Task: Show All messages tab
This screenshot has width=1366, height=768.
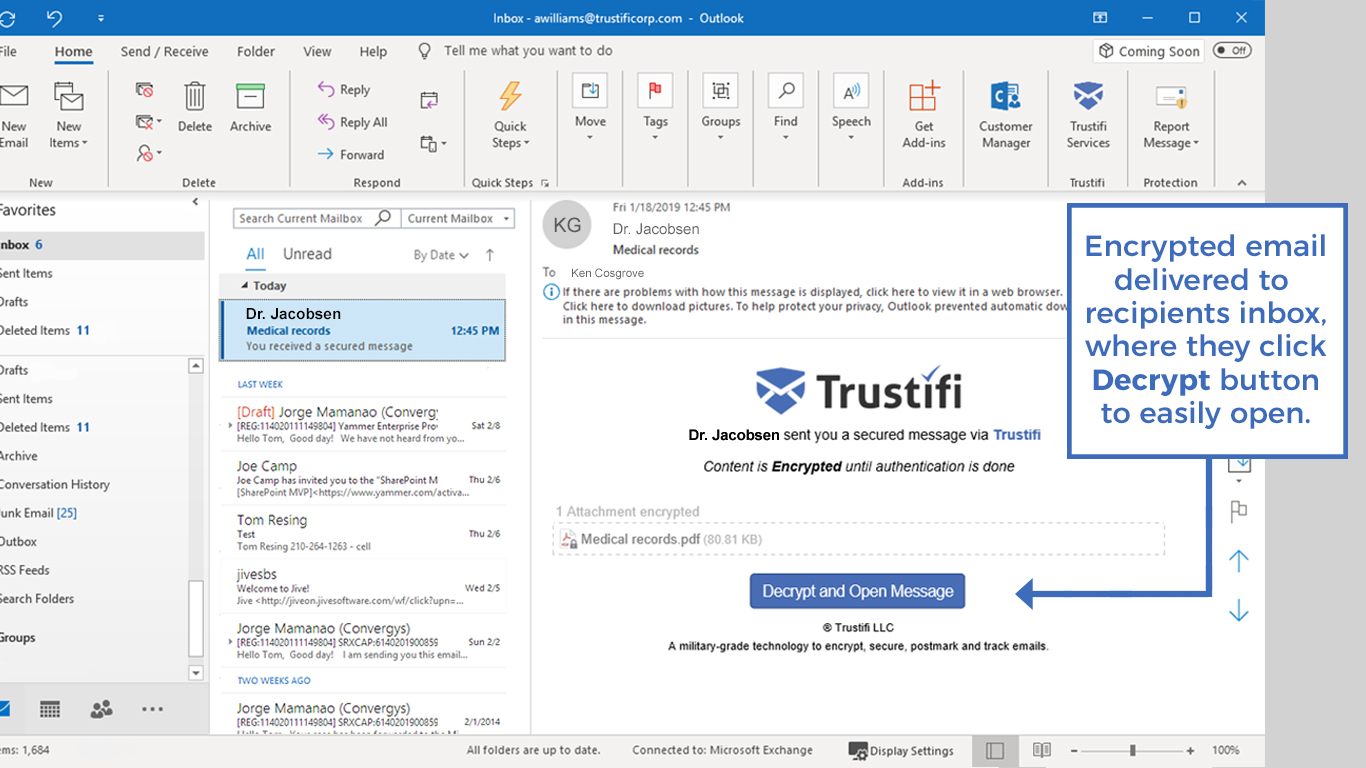Action: coord(255,254)
